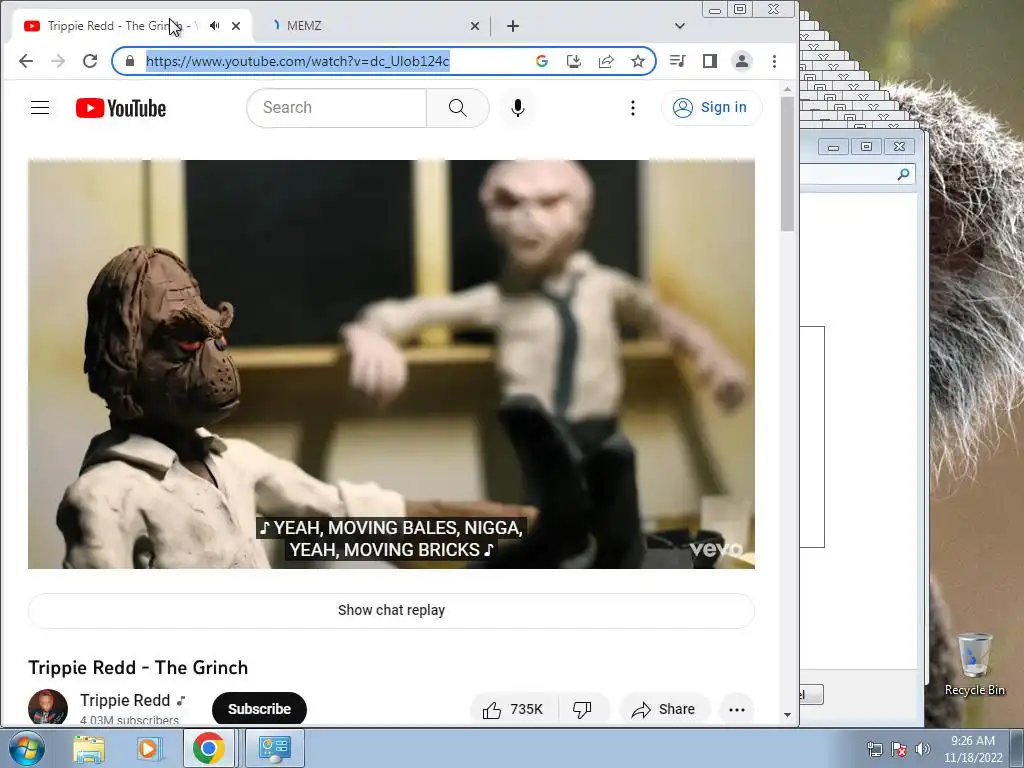Click the search magnifier in the background window
This screenshot has height=768, width=1024.
tap(903, 174)
